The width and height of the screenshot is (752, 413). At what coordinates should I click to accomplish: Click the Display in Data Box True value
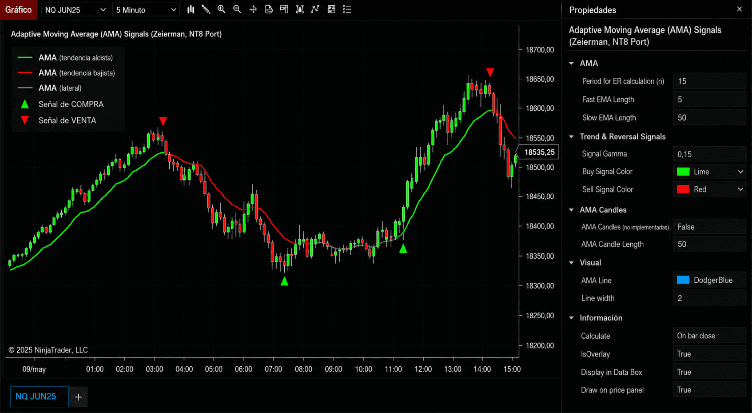tap(710, 372)
